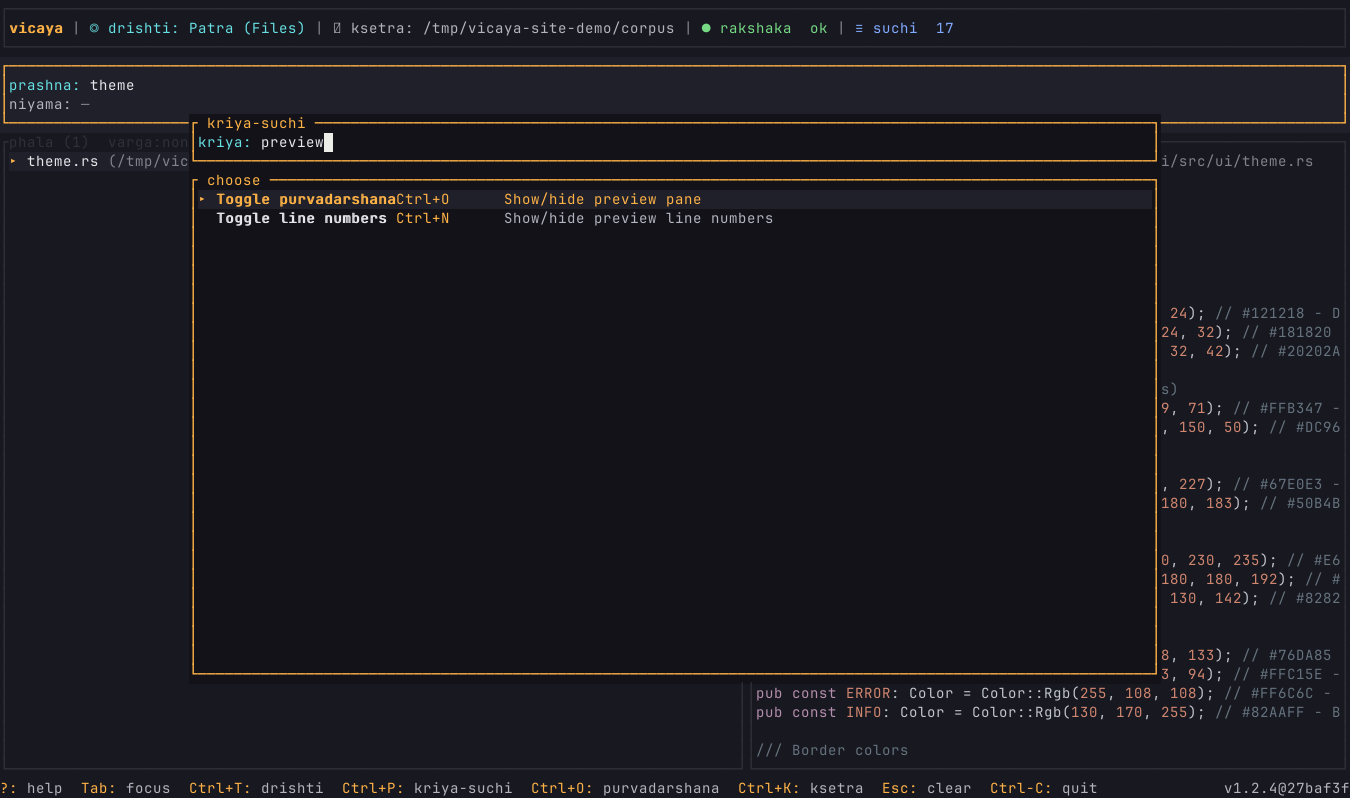
Task: Click the preview path ending 'src/ui/theme.rs'
Action: tap(1238, 161)
